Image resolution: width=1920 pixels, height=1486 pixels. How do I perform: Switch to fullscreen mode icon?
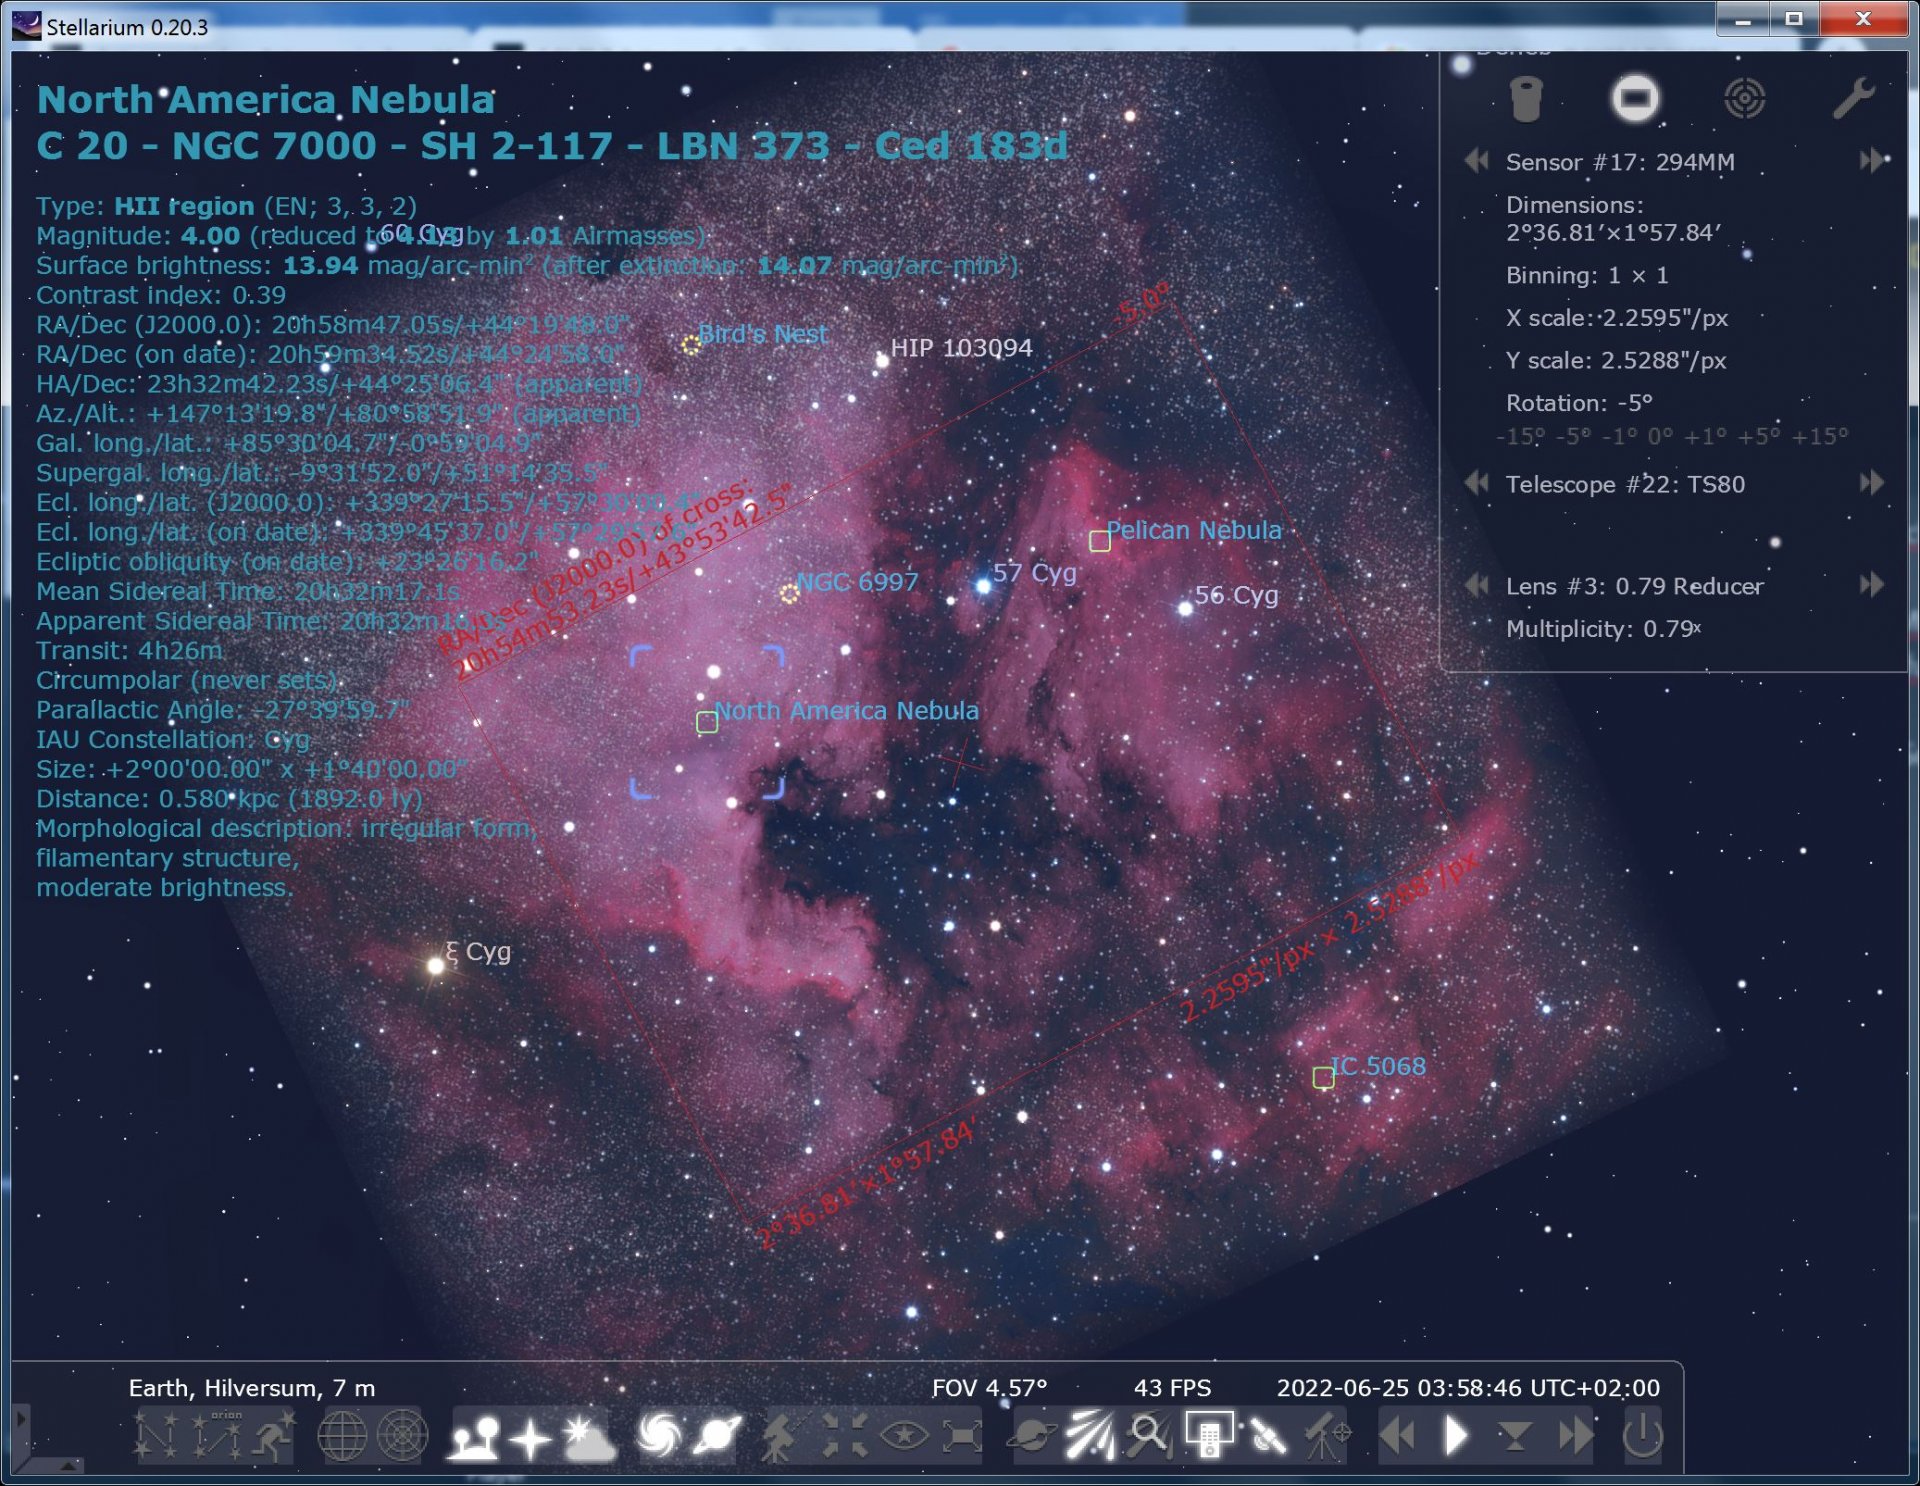962,1436
